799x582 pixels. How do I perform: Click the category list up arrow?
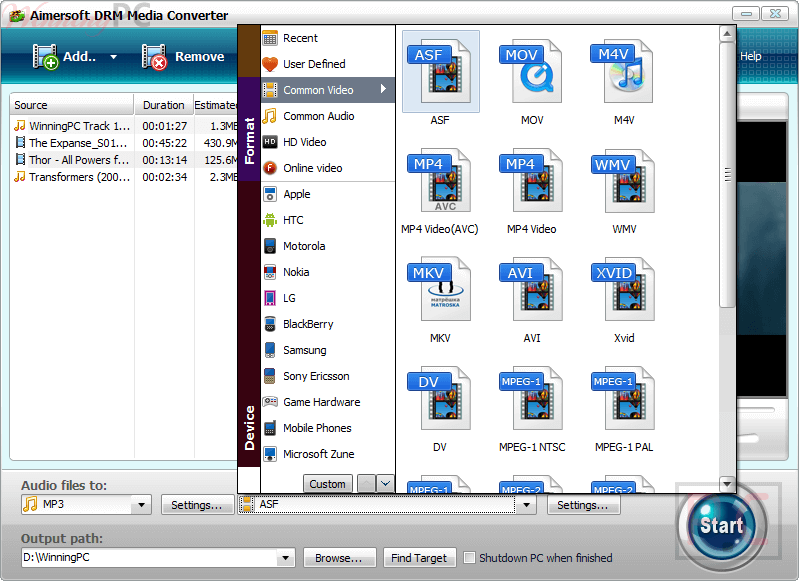coord(366,483)
